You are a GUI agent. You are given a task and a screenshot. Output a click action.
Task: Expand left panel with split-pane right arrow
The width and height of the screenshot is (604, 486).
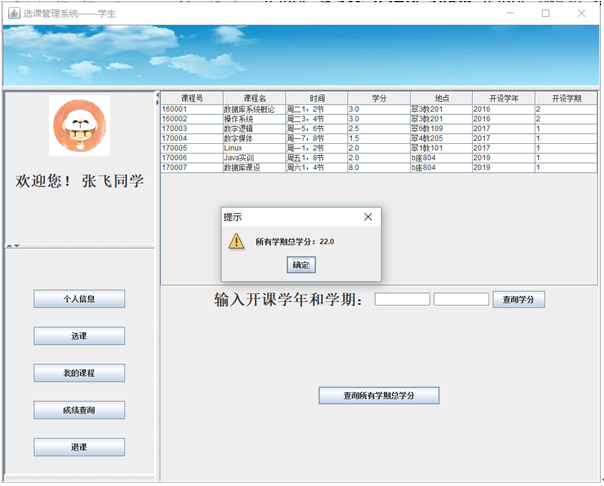tap(158, 102)
